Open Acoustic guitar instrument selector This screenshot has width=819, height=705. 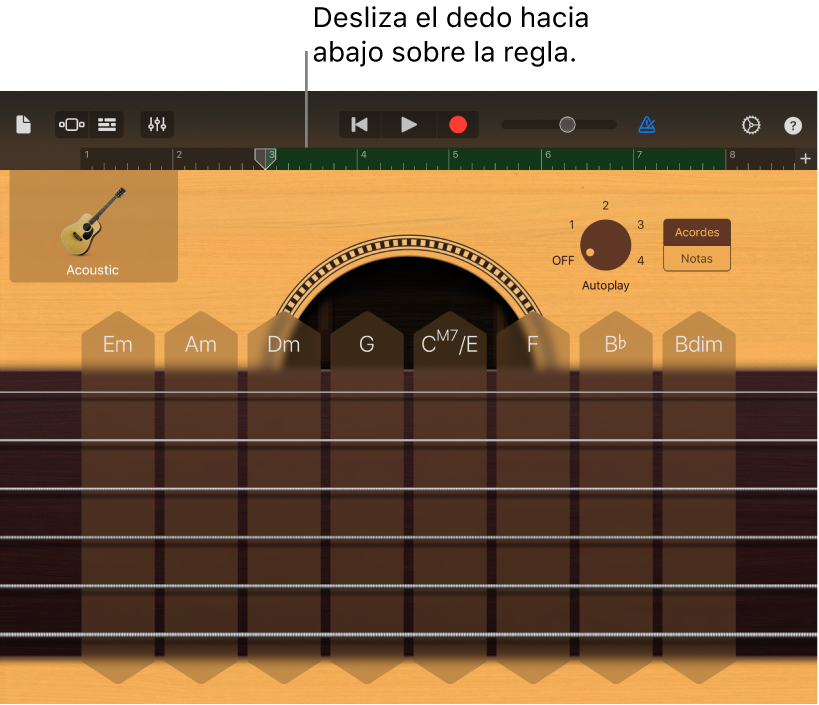pyautogui.click(x=93, y=227)
